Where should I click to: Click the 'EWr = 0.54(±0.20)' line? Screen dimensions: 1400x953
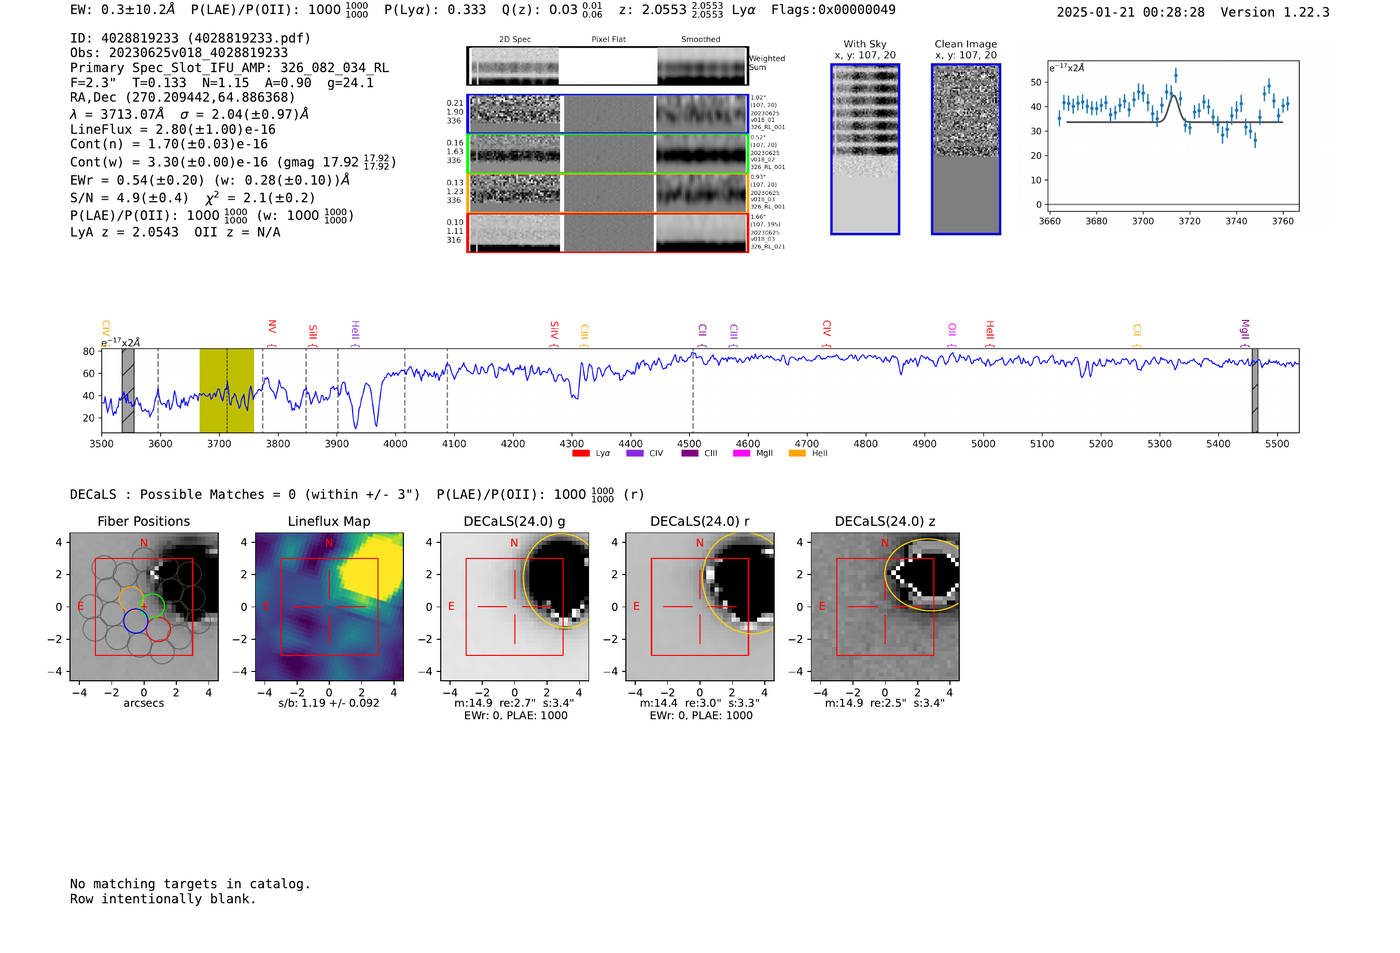coord(210,180)
